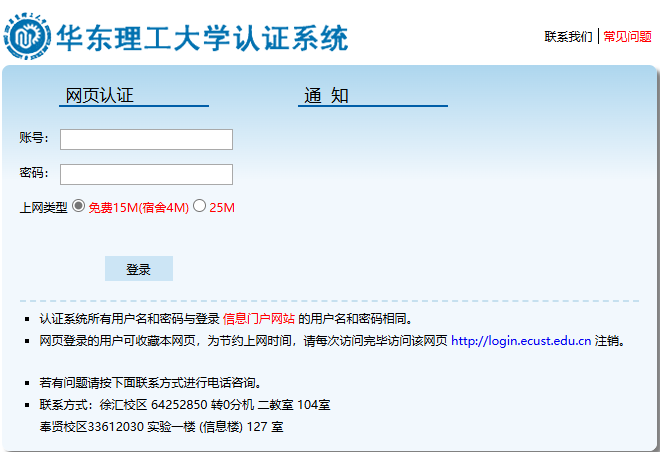Focus the 密码 password input field
Screen dimensions: 660x452
pyautogui.click(x=146, y=174)
